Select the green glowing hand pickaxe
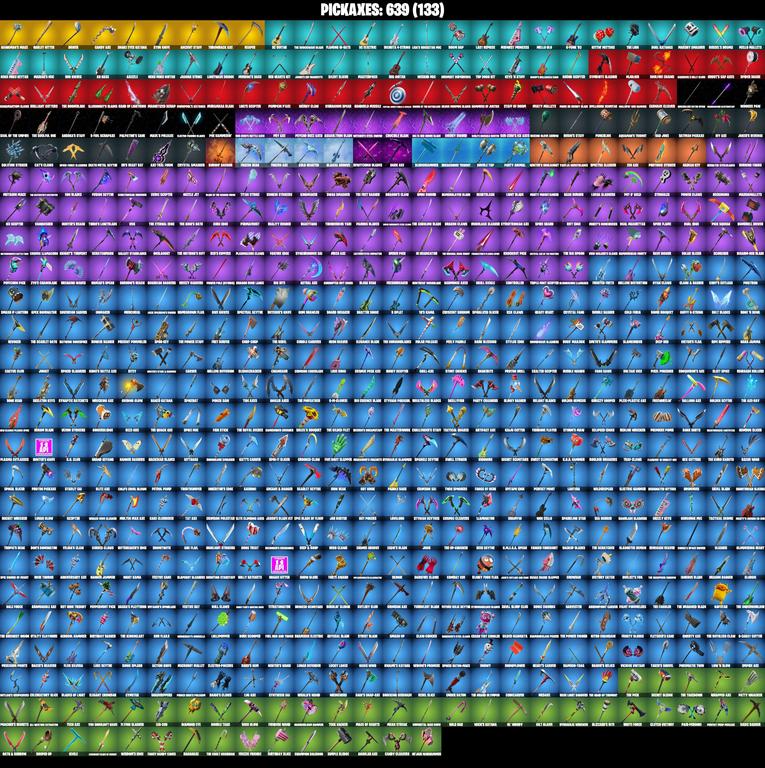Image resolution: width=765 pixels, height=768 pixels. click(338, 447)
